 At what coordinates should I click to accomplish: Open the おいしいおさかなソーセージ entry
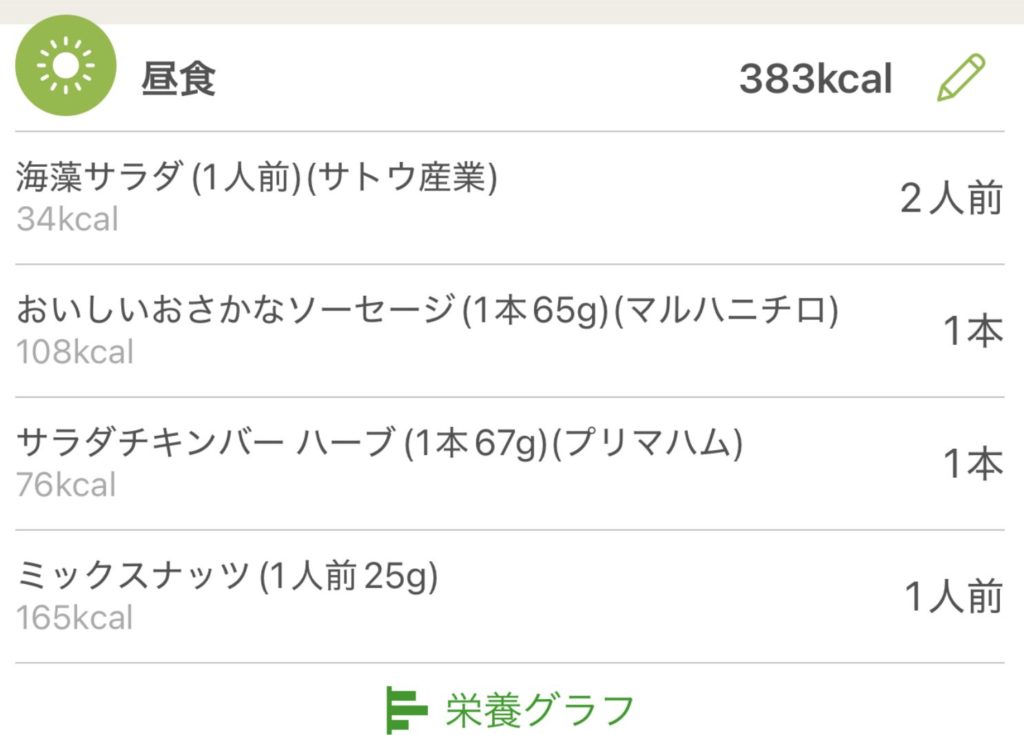click(236, 312)
